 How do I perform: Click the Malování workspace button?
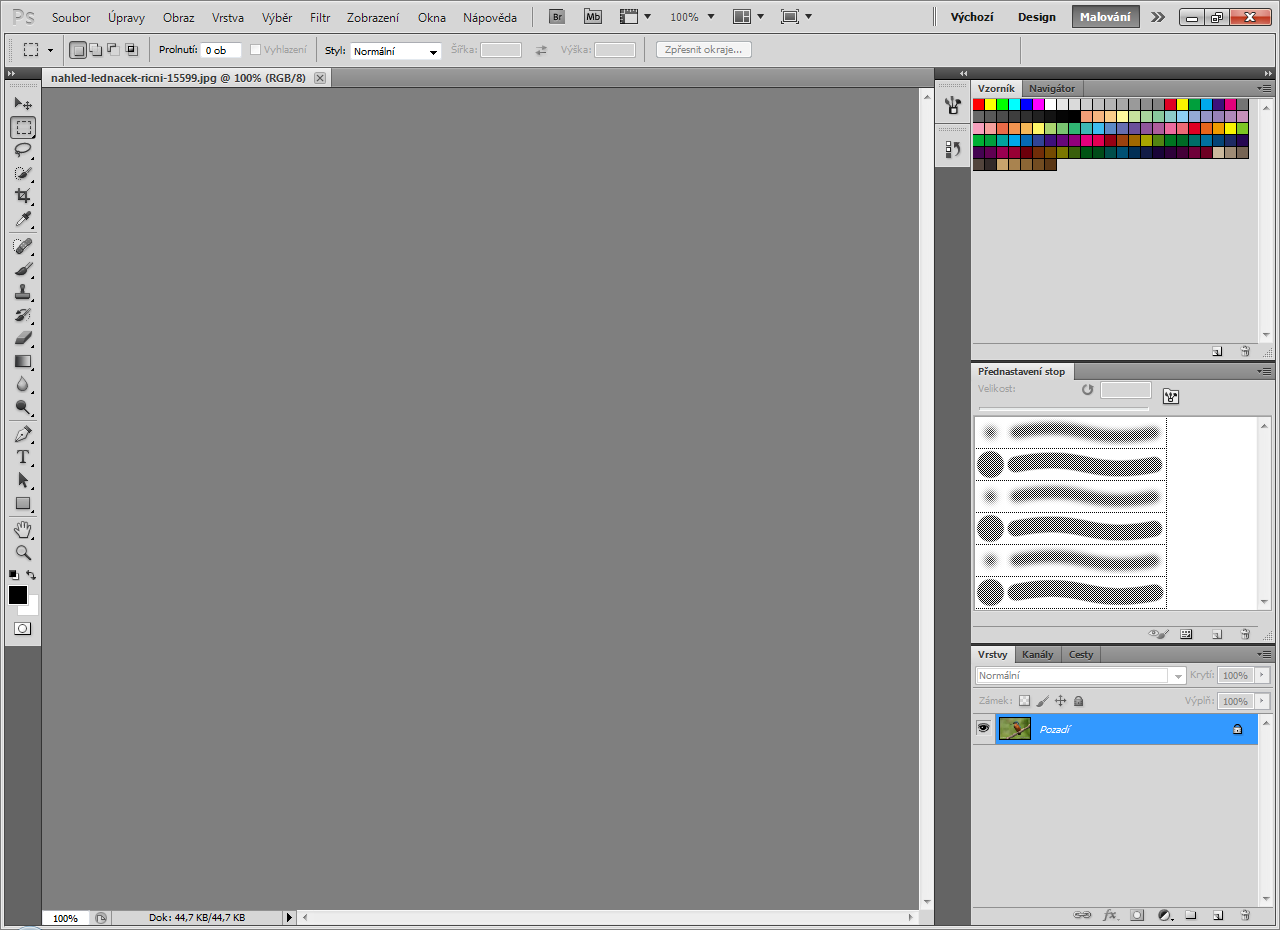pos(1104,17)
